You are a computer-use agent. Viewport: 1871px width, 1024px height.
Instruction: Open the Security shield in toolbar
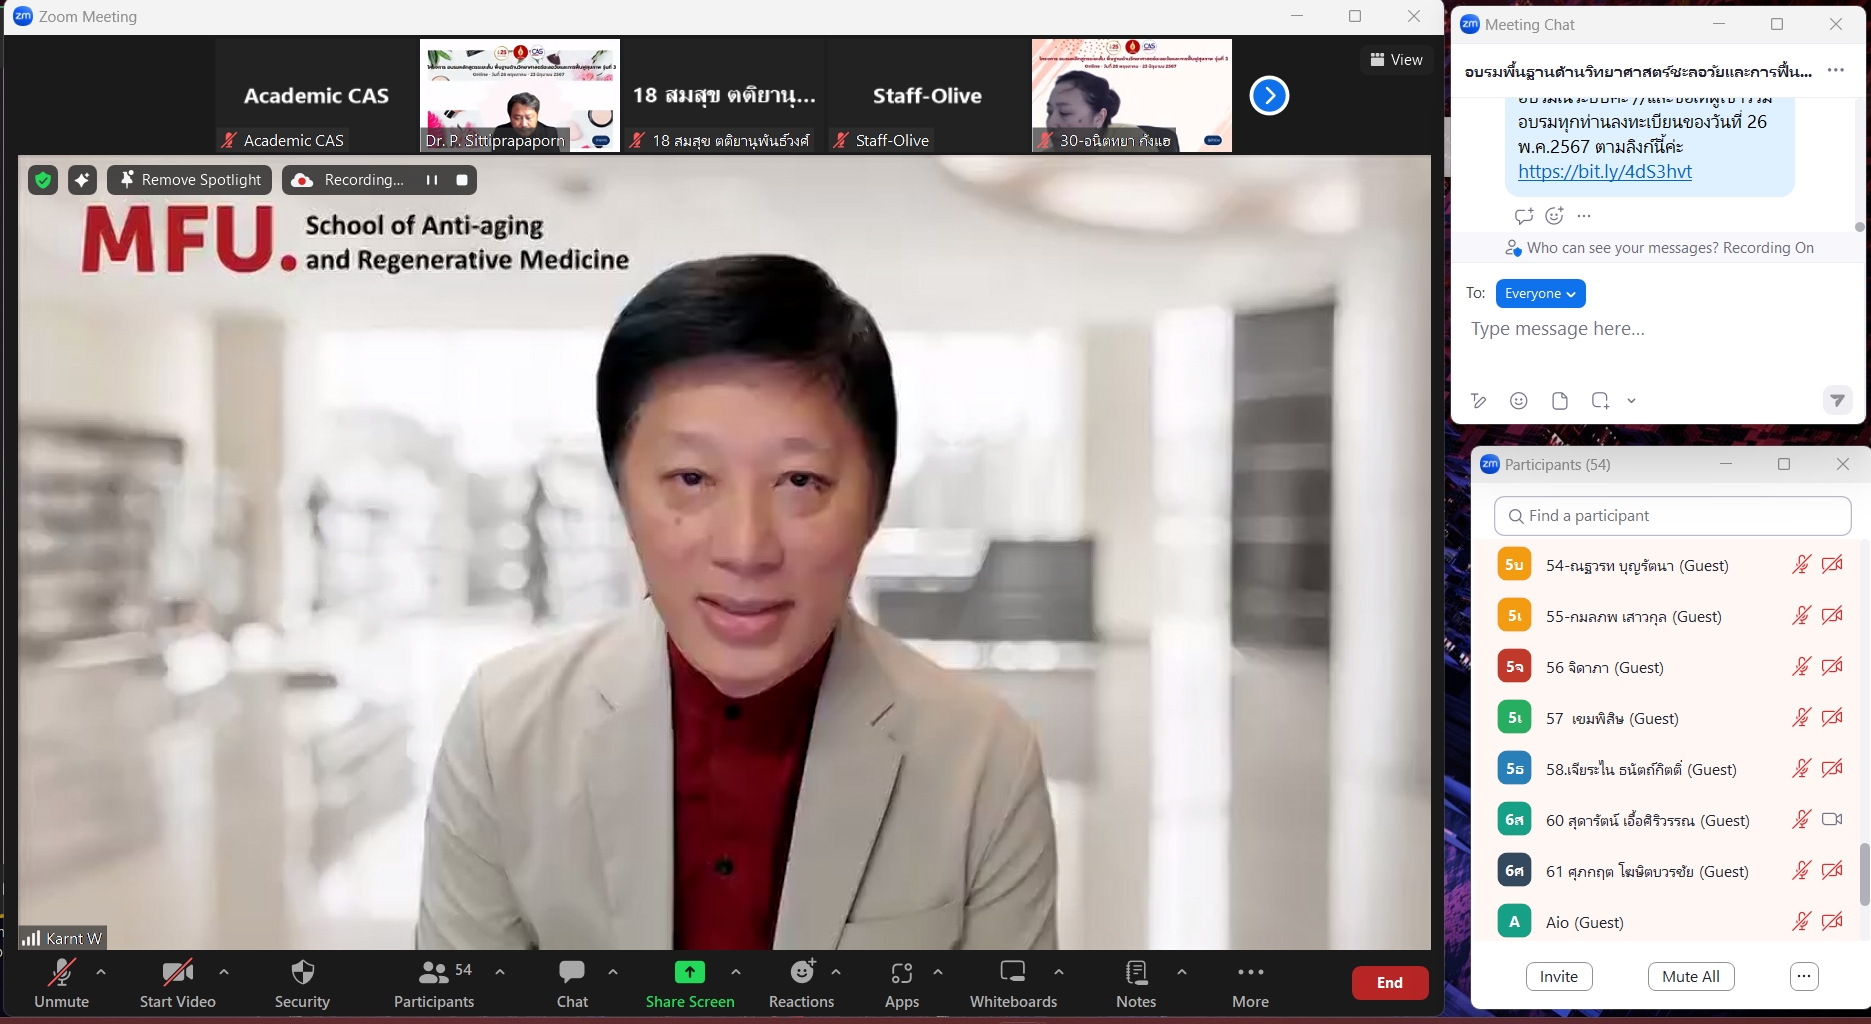point(302,982)
